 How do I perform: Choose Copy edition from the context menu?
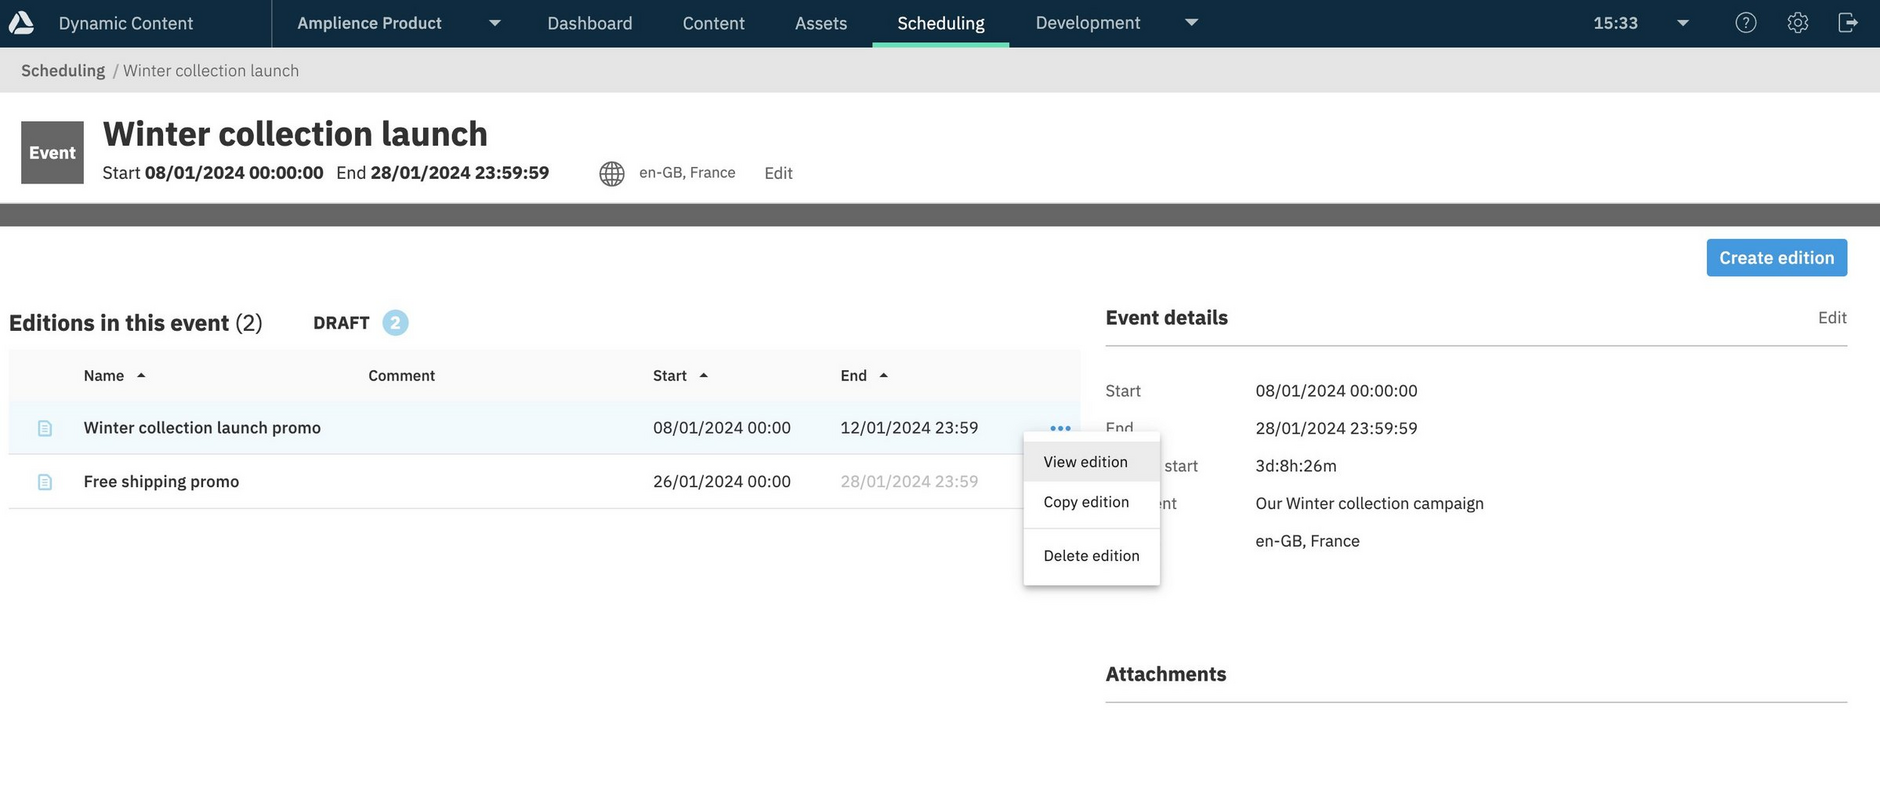[1091, 502]
